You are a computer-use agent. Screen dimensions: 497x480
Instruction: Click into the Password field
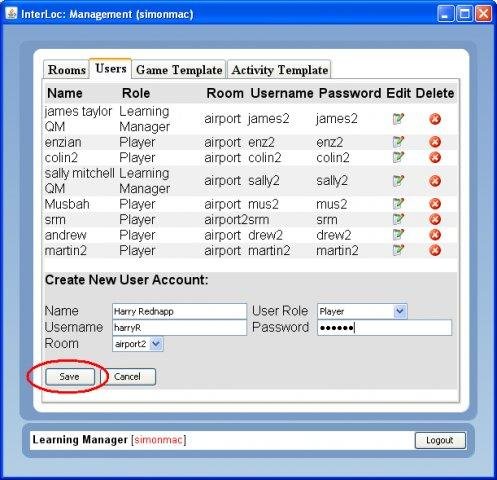pos(384,328)
